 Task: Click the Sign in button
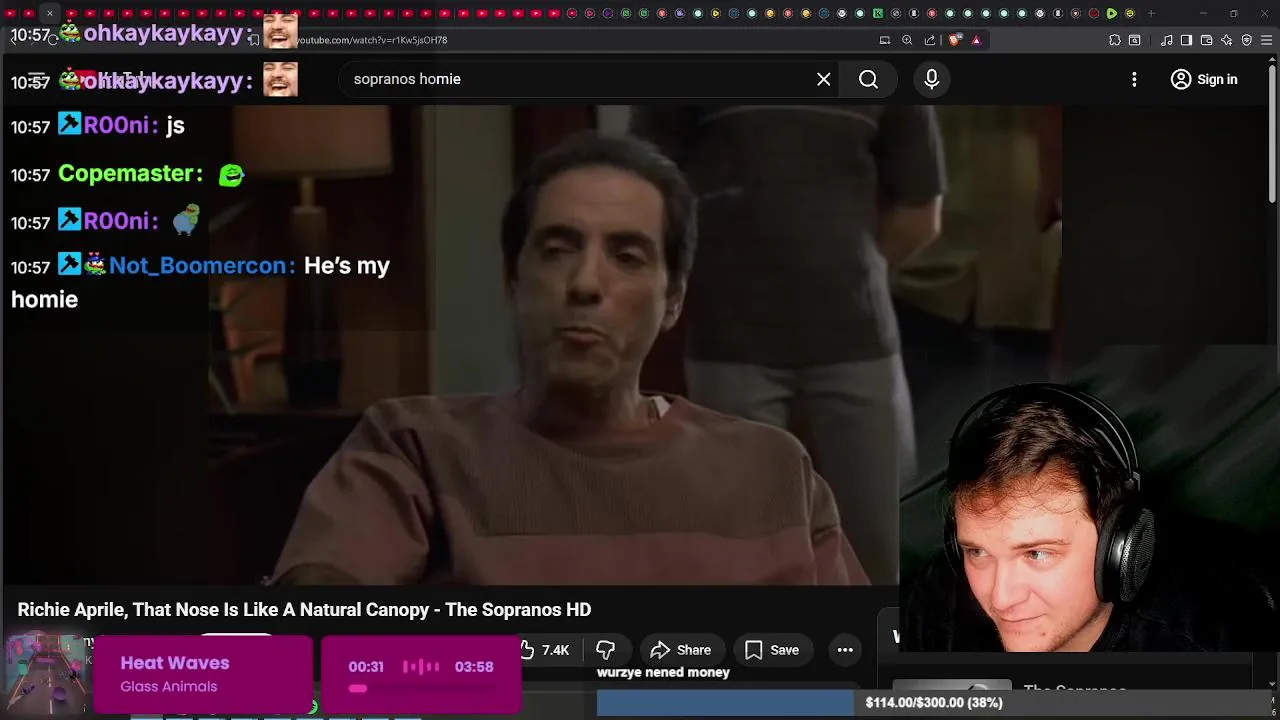[x=1204, y=79]
